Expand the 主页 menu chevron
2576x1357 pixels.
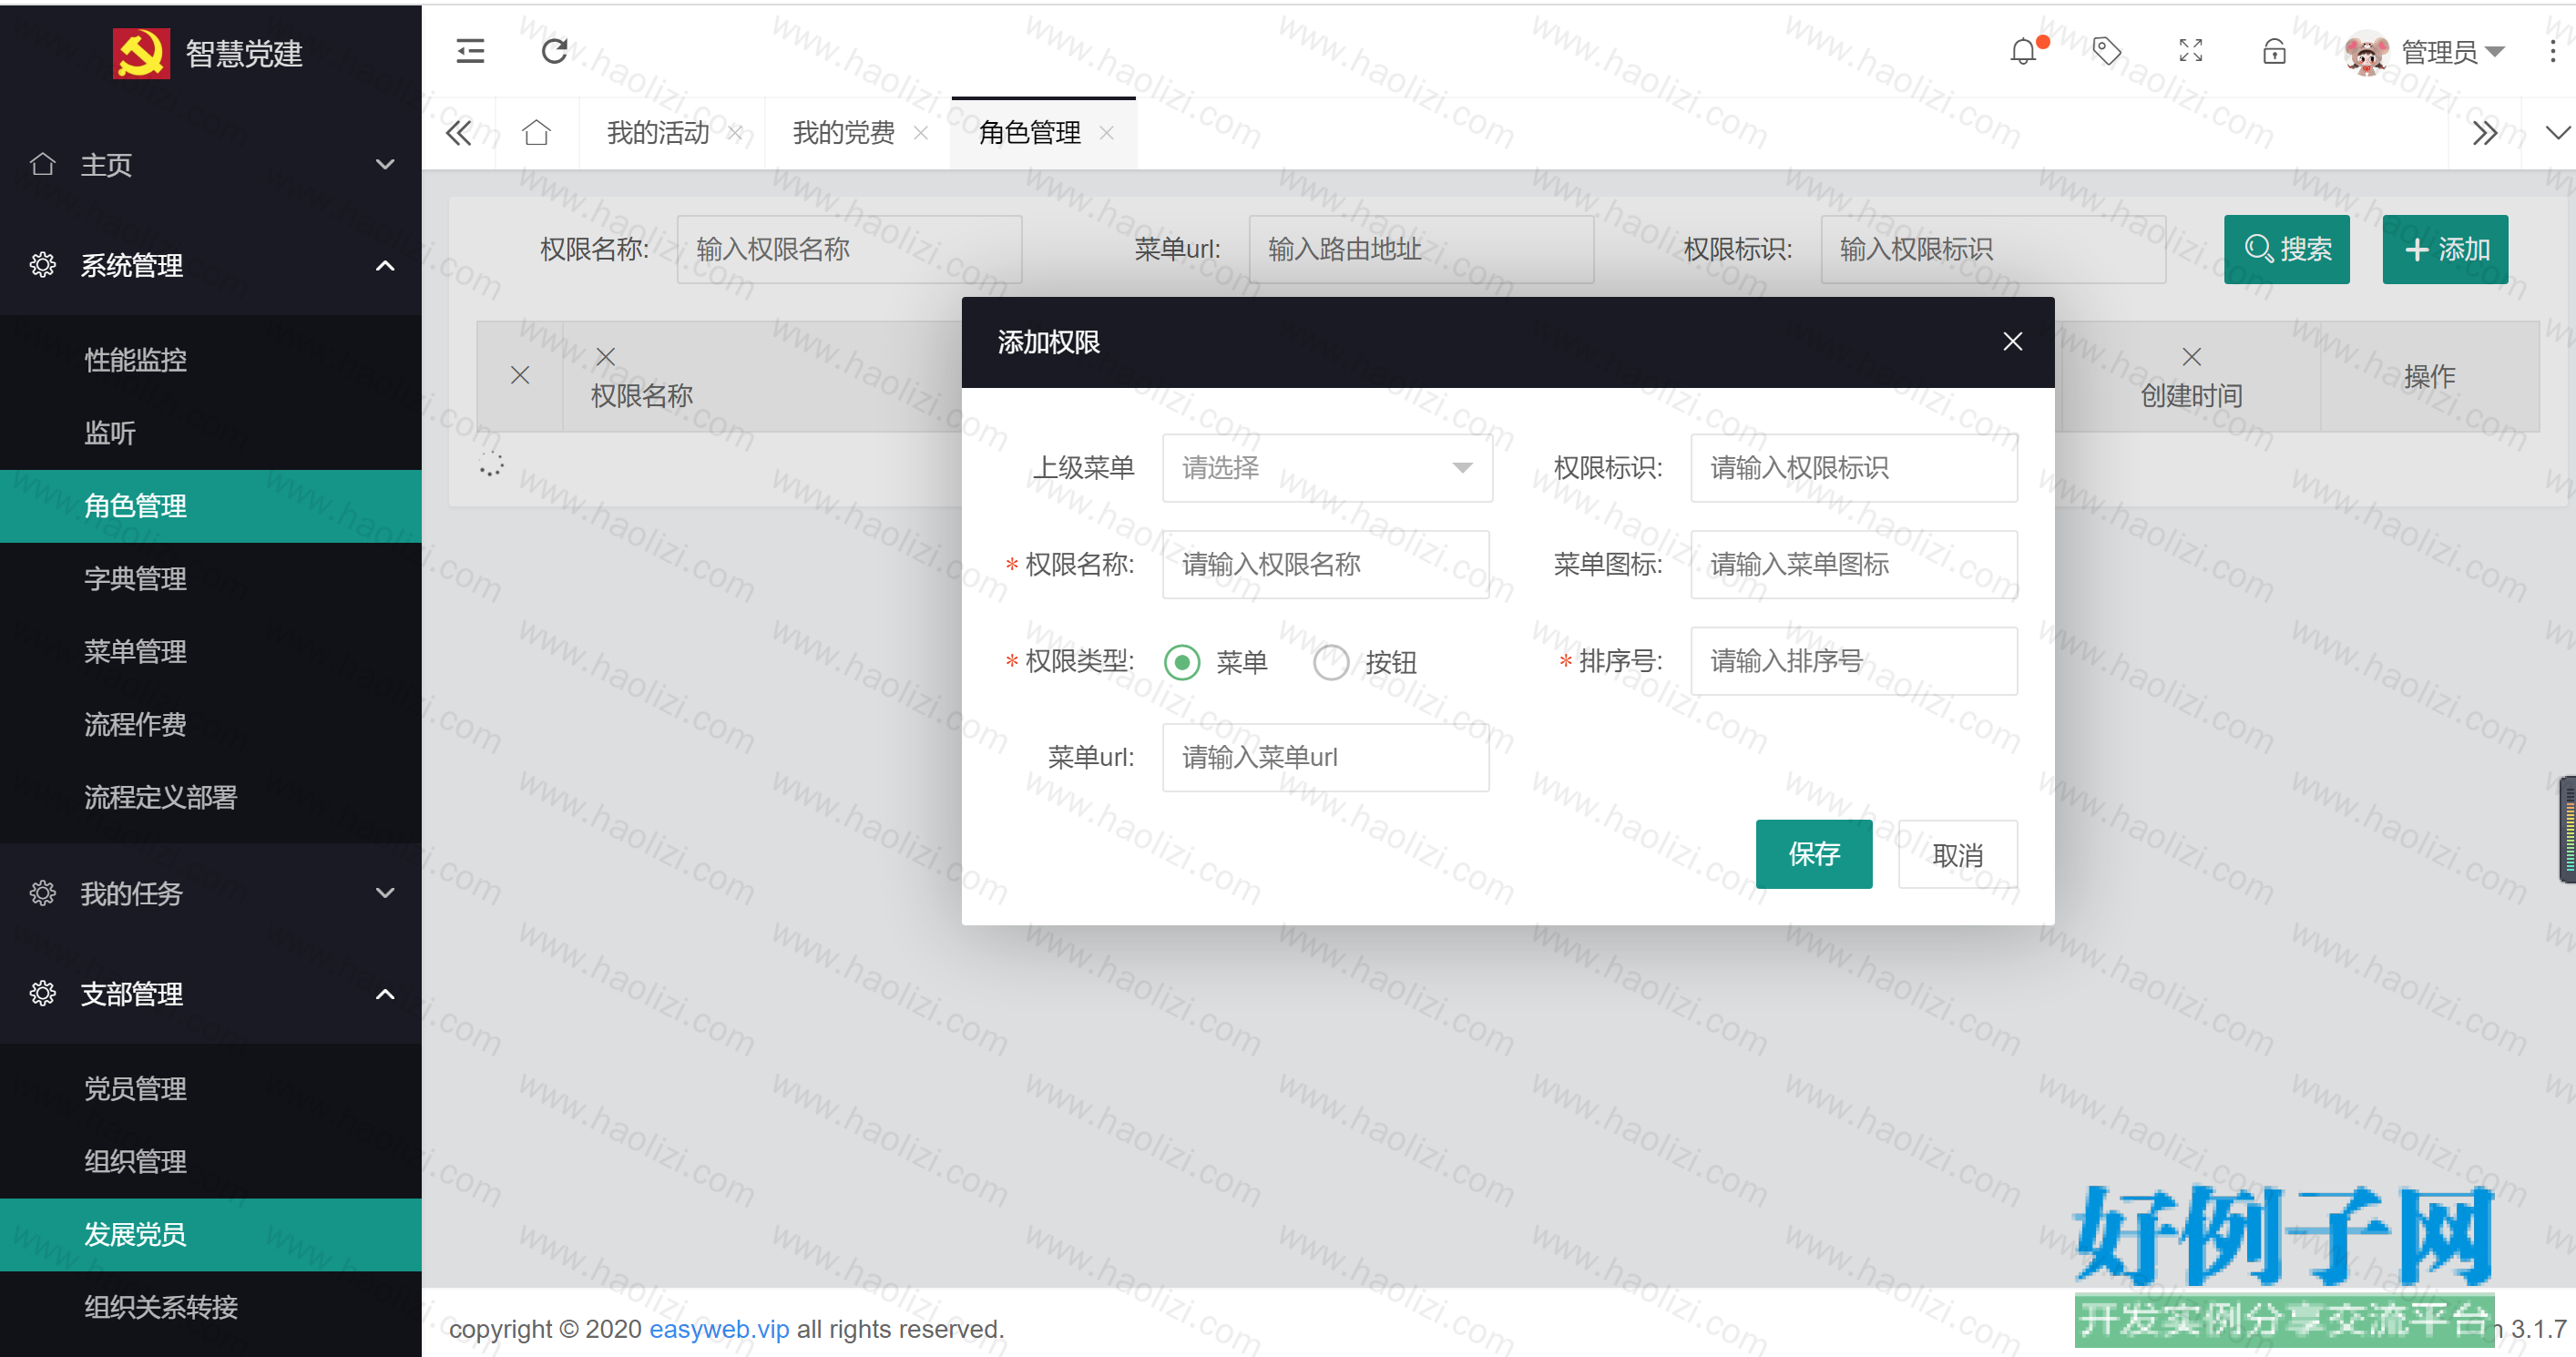[x=384, y=164]
